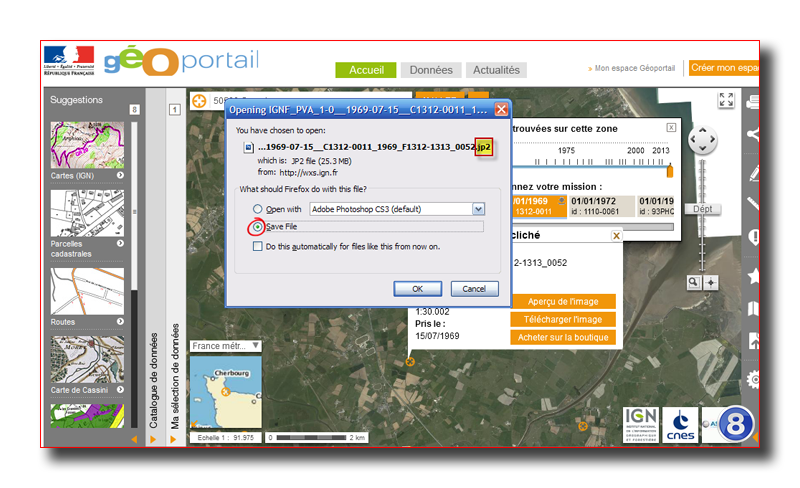
Task: Click the République Française logo
Action: coord(69,60)
